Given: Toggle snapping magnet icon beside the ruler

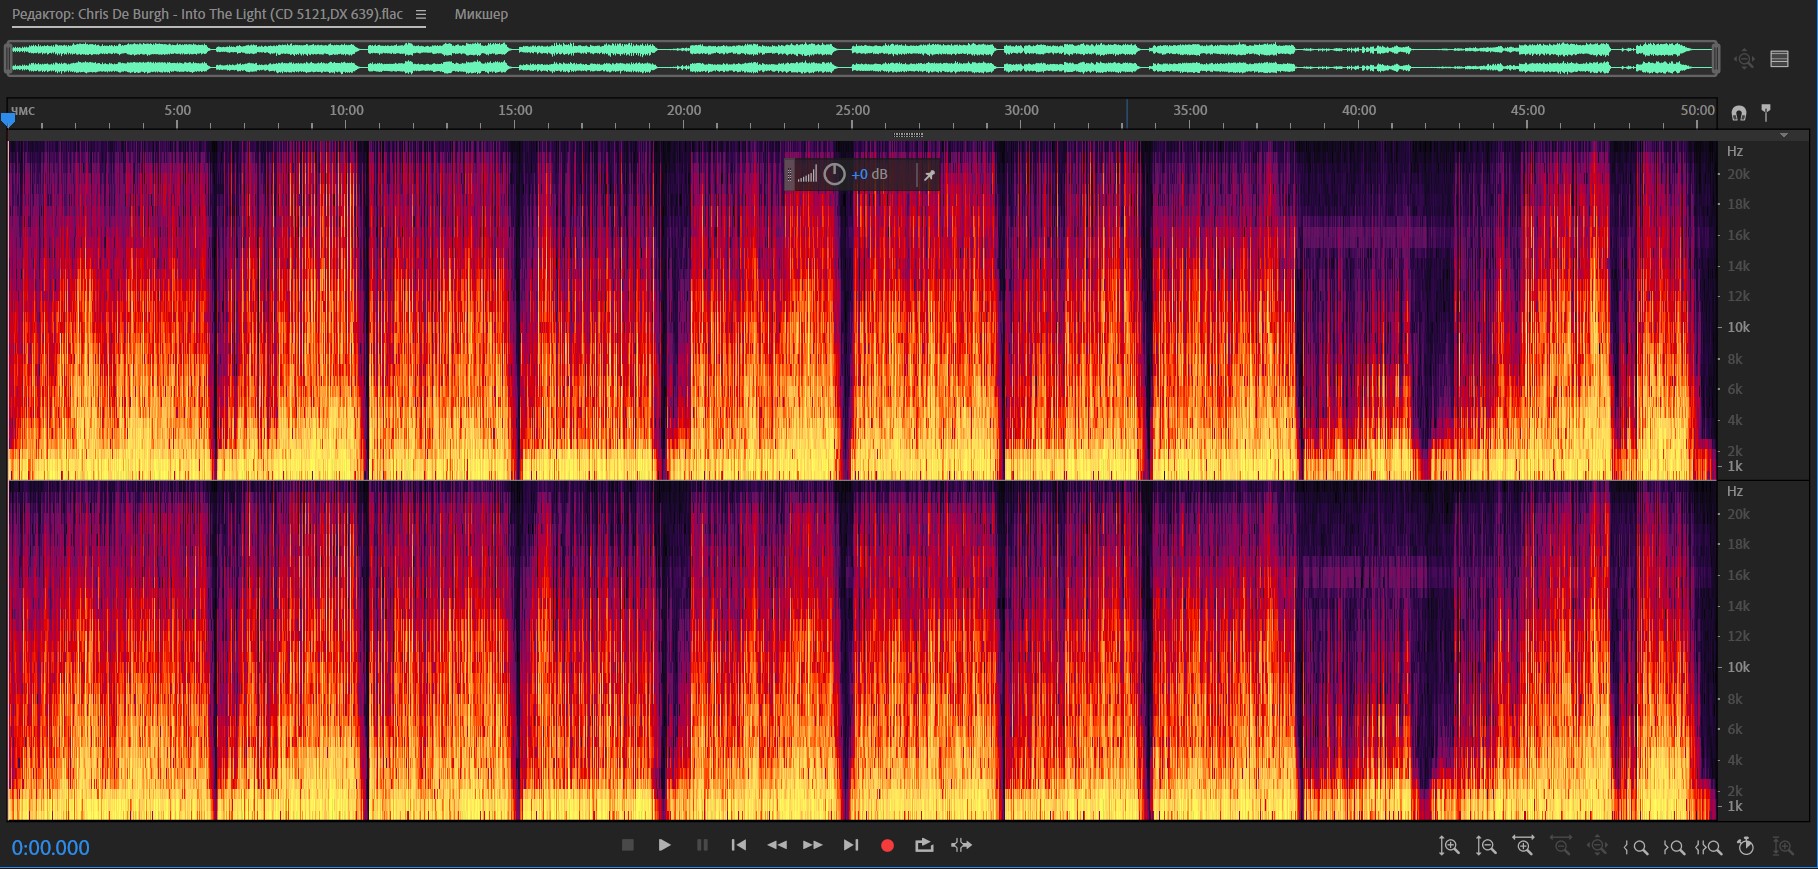Looking at the screenshot, I should pyautogui.click(x=1739, y=113).
